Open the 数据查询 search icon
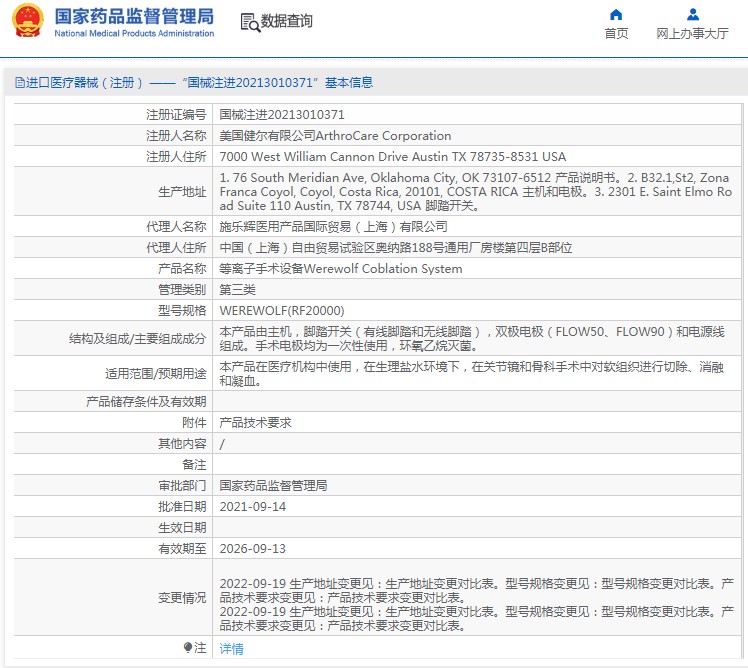The width and height of the screenshot is (748, 668). (x=250, y=22)
